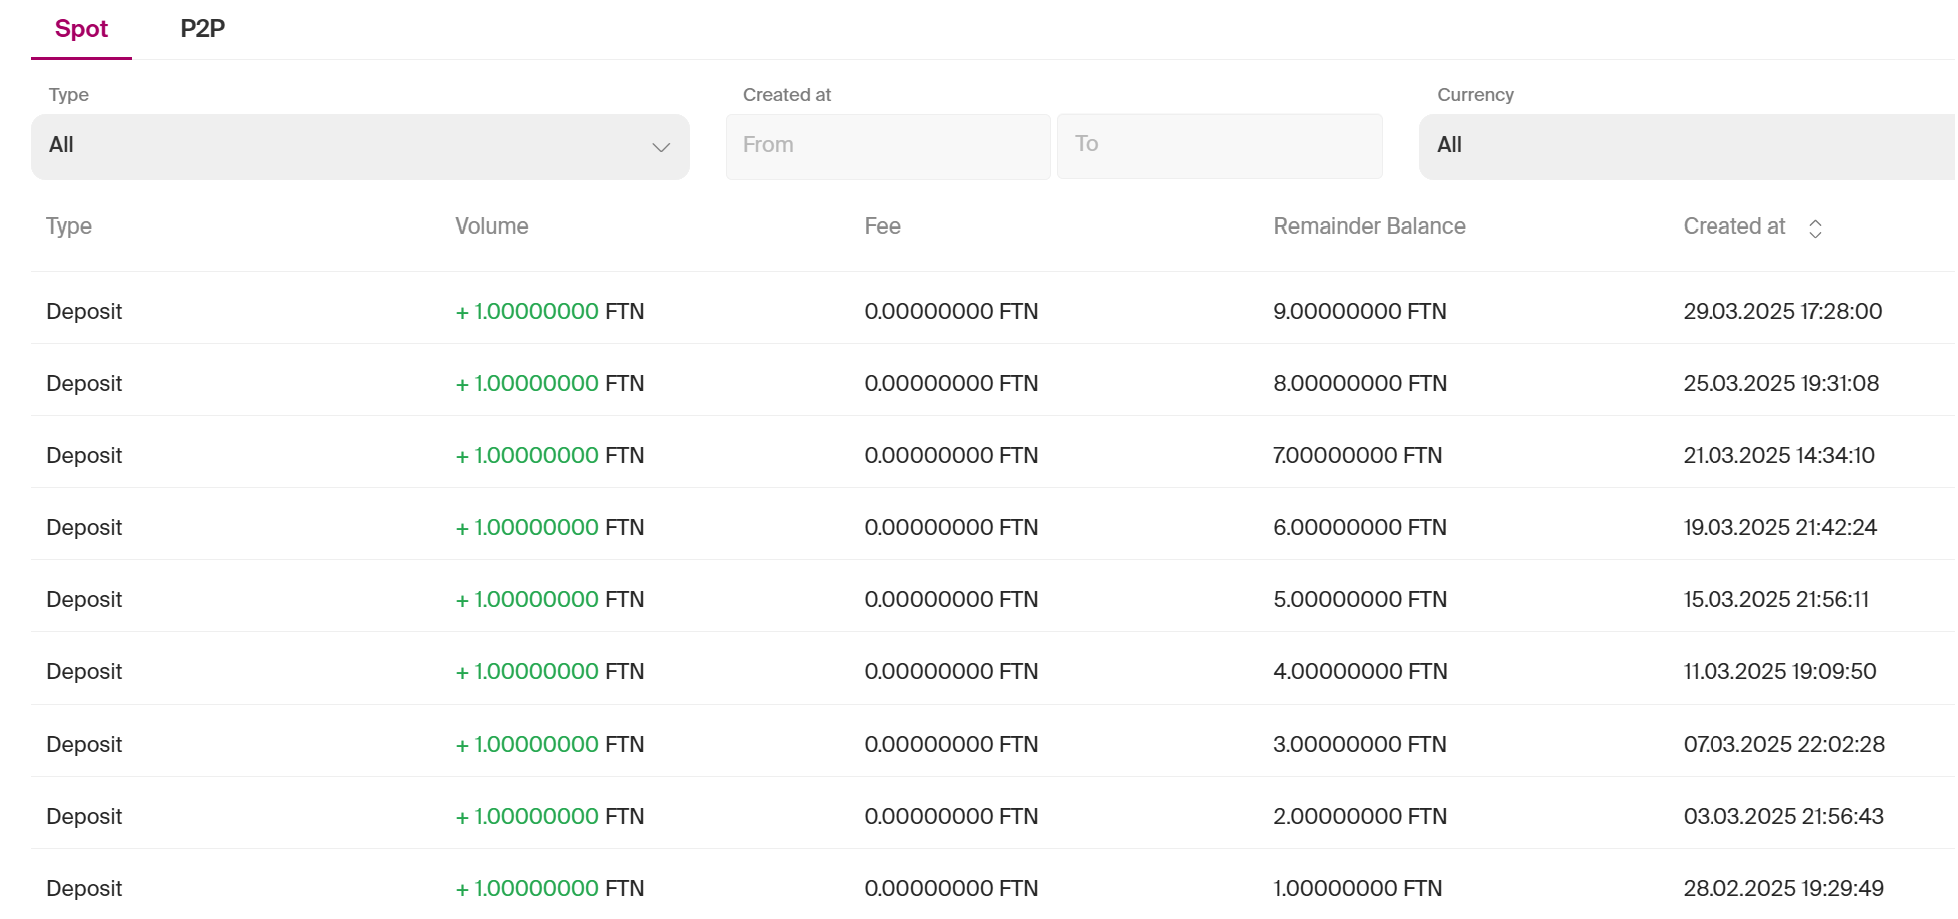Select the 07.03.2025 22:02:28 timestamp
Screen dimensions: 1958x919
[x=1784, y=745]
